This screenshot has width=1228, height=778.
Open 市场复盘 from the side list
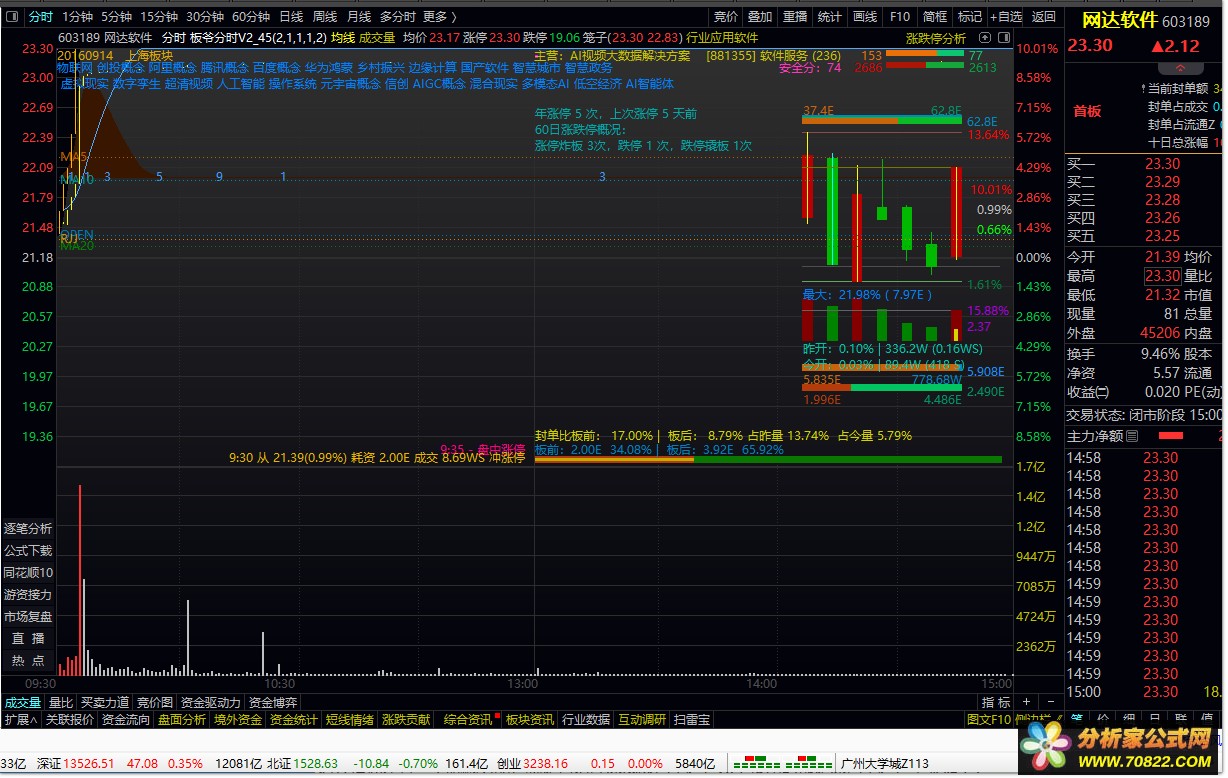28,616
